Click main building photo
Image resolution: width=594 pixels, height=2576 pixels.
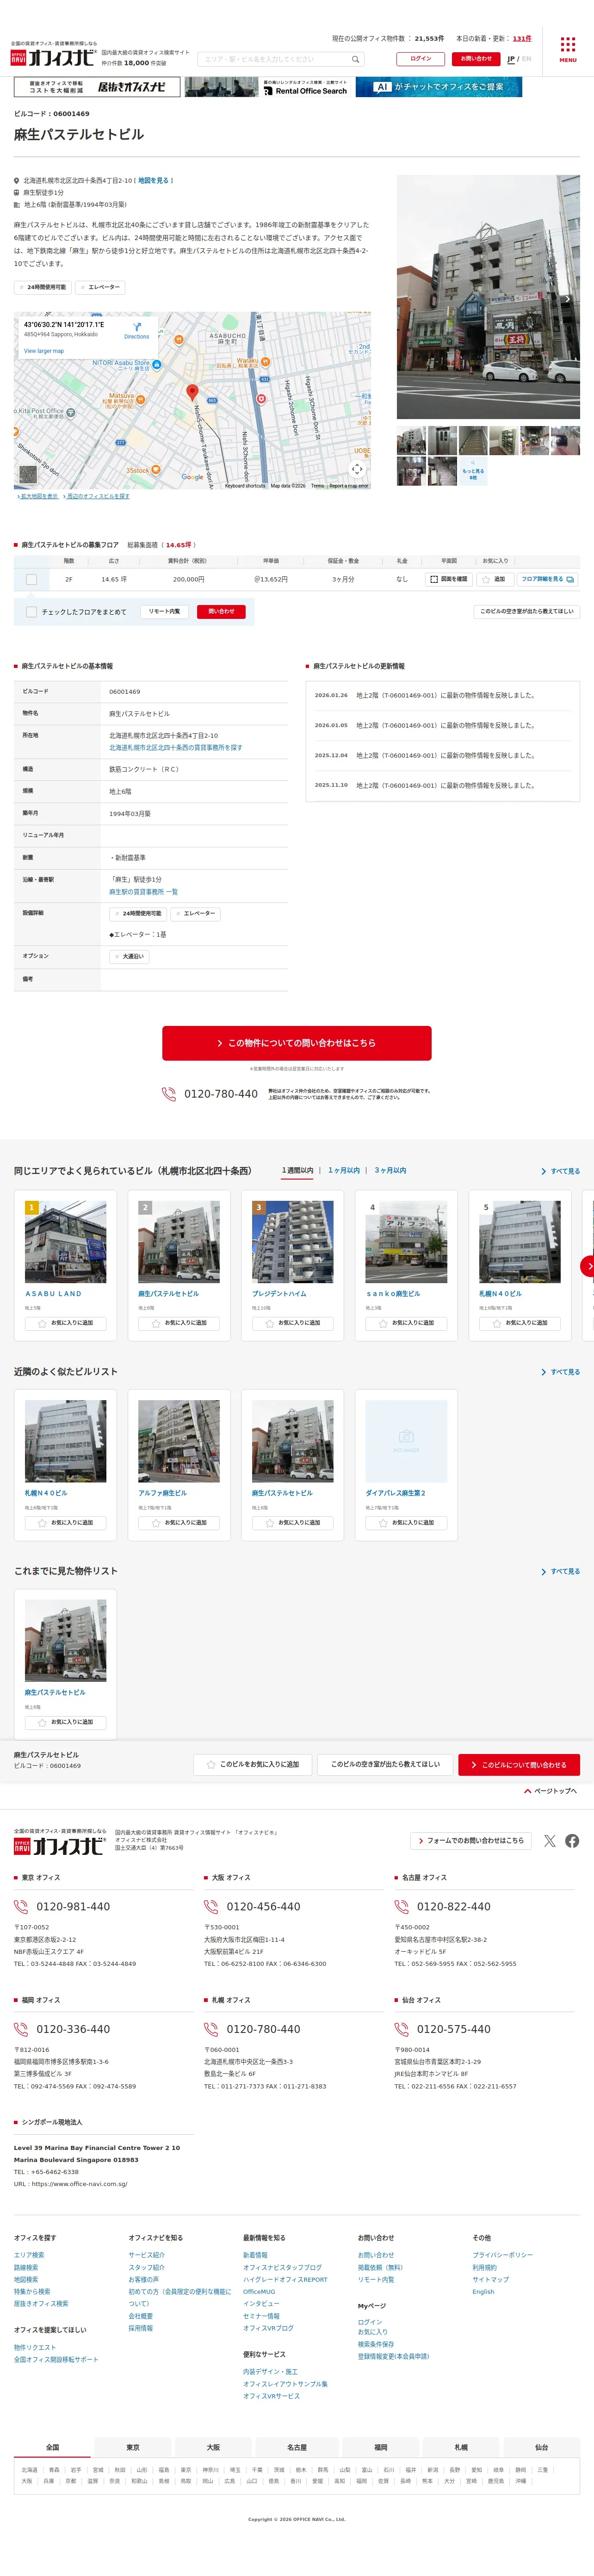tap(488, 297)
